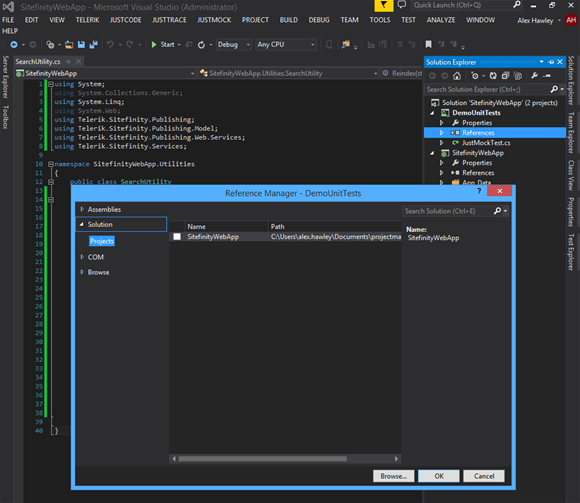Select Projects under Solution category
Viewport: 580px width, 503px height.
pos(102,241)
